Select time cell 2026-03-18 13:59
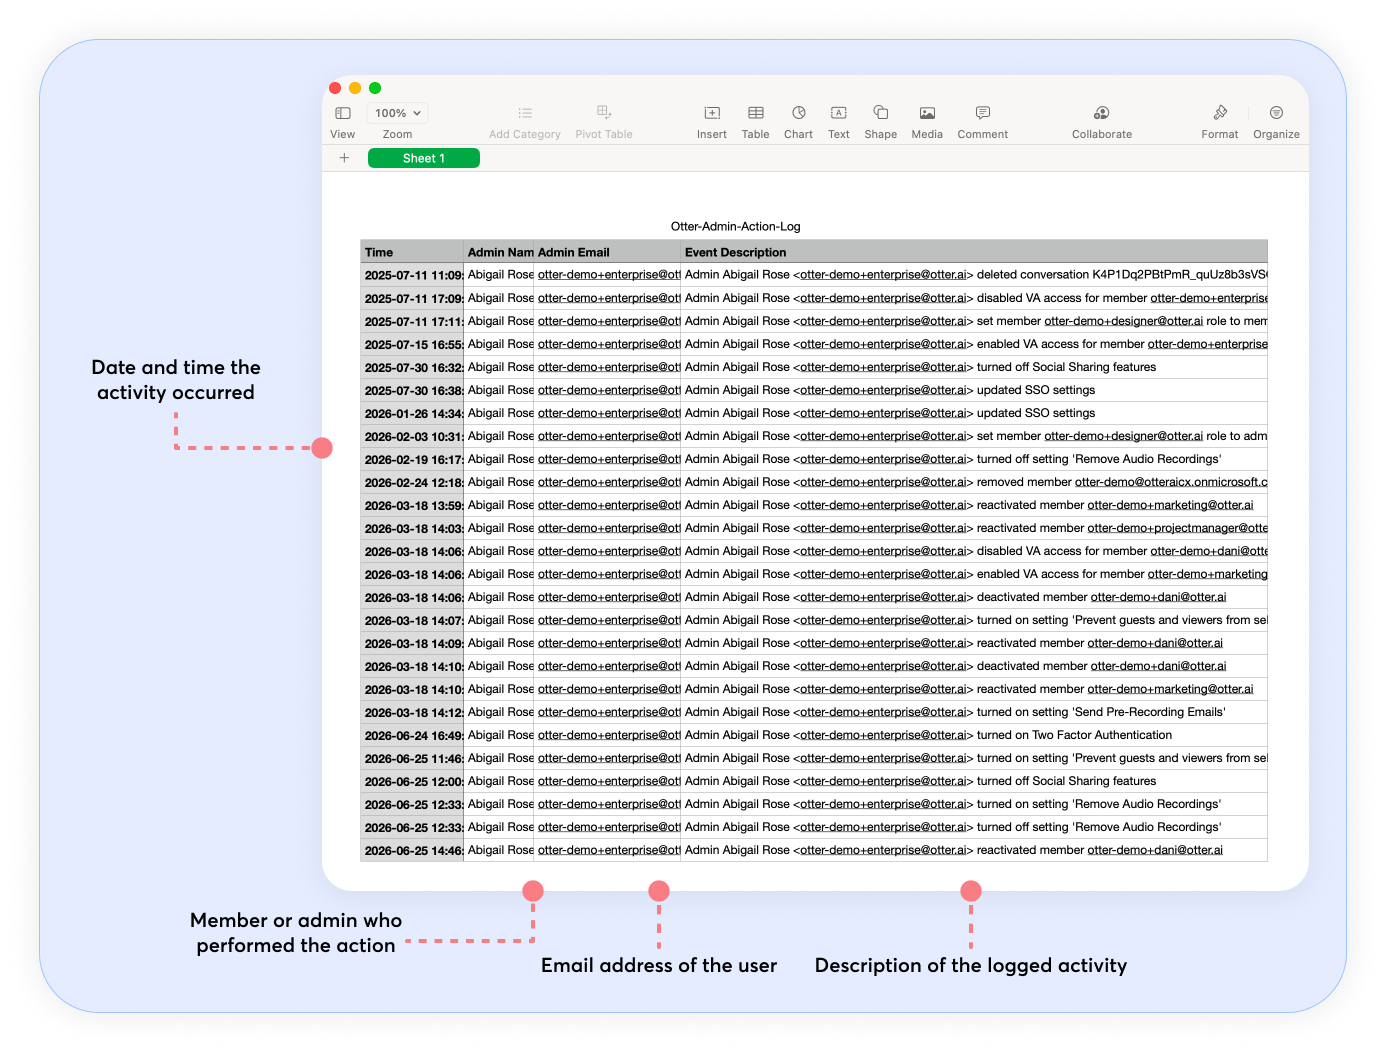 coord(412,505)
